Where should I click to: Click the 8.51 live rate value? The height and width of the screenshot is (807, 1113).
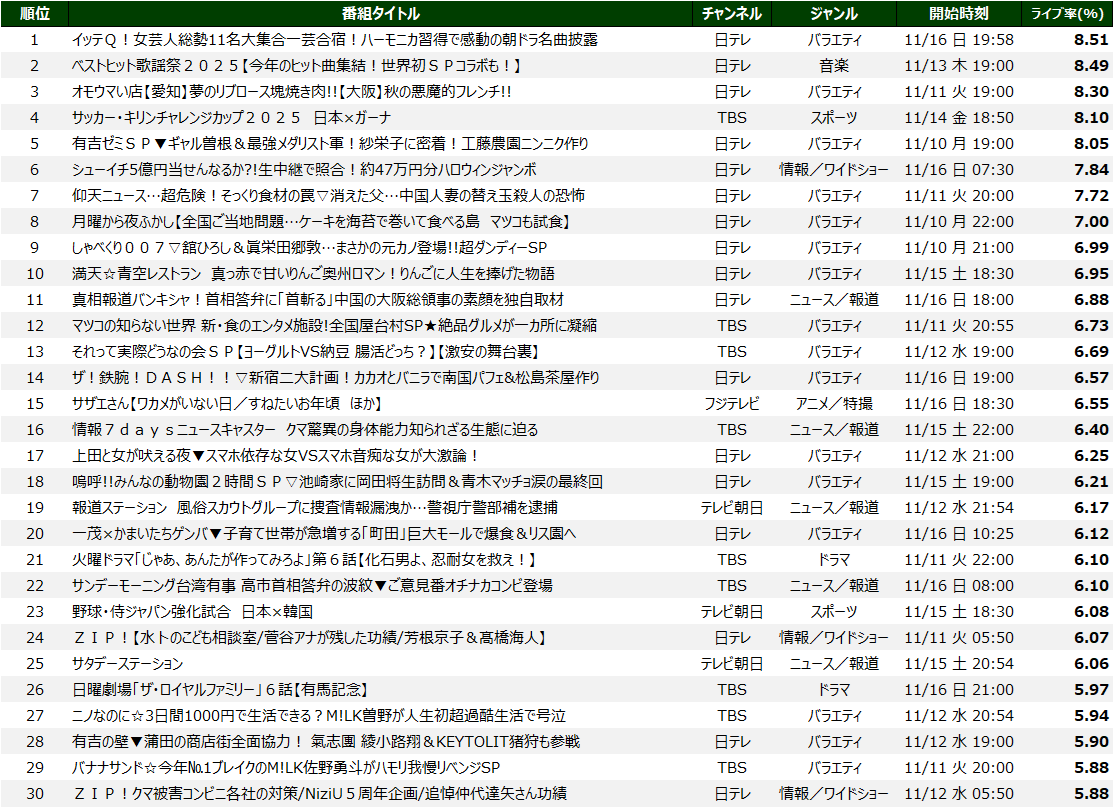(x=1090, y=40)
